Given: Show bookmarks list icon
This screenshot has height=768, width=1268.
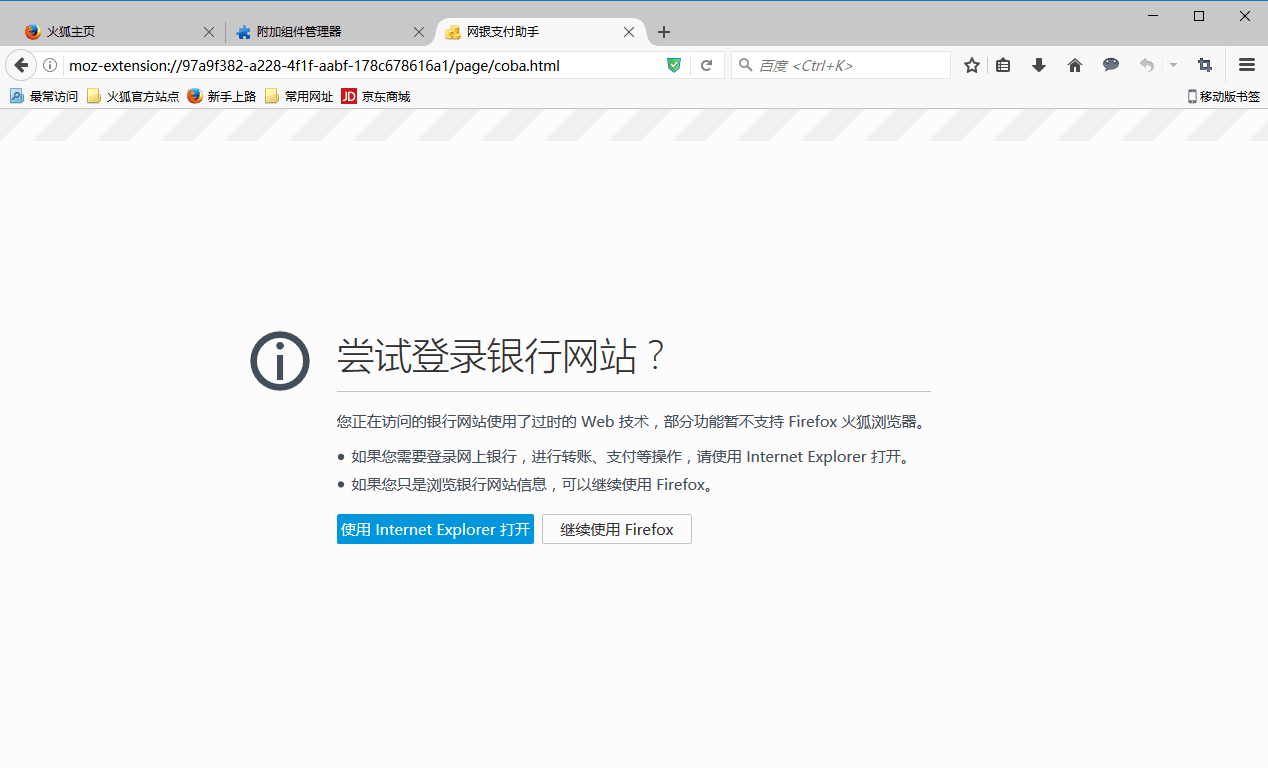Looking at the screenshot, I should click(1003, 65).
